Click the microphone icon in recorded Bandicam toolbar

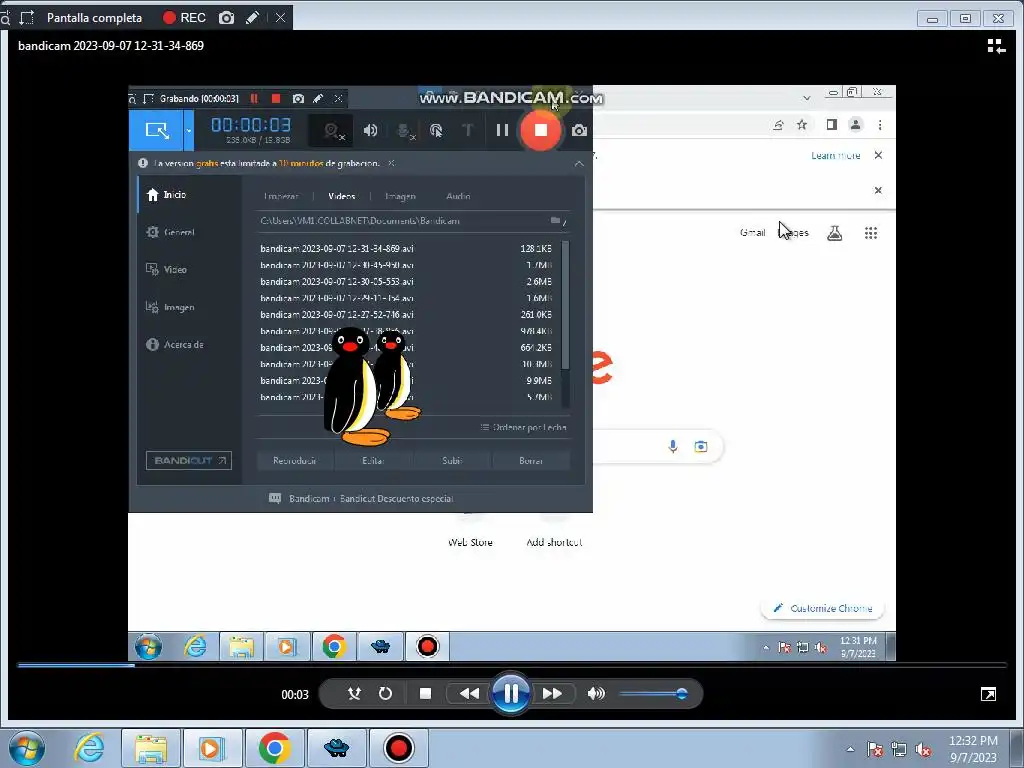[405, 131]
